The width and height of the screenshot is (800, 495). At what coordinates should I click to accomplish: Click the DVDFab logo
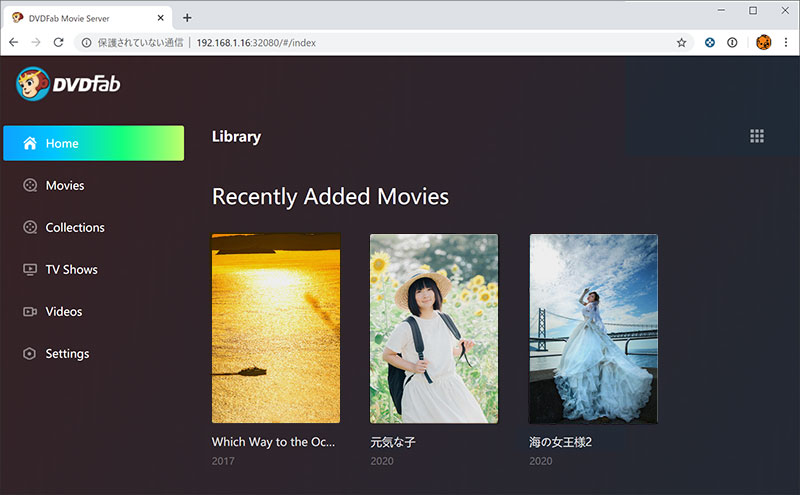click(68, 84)
